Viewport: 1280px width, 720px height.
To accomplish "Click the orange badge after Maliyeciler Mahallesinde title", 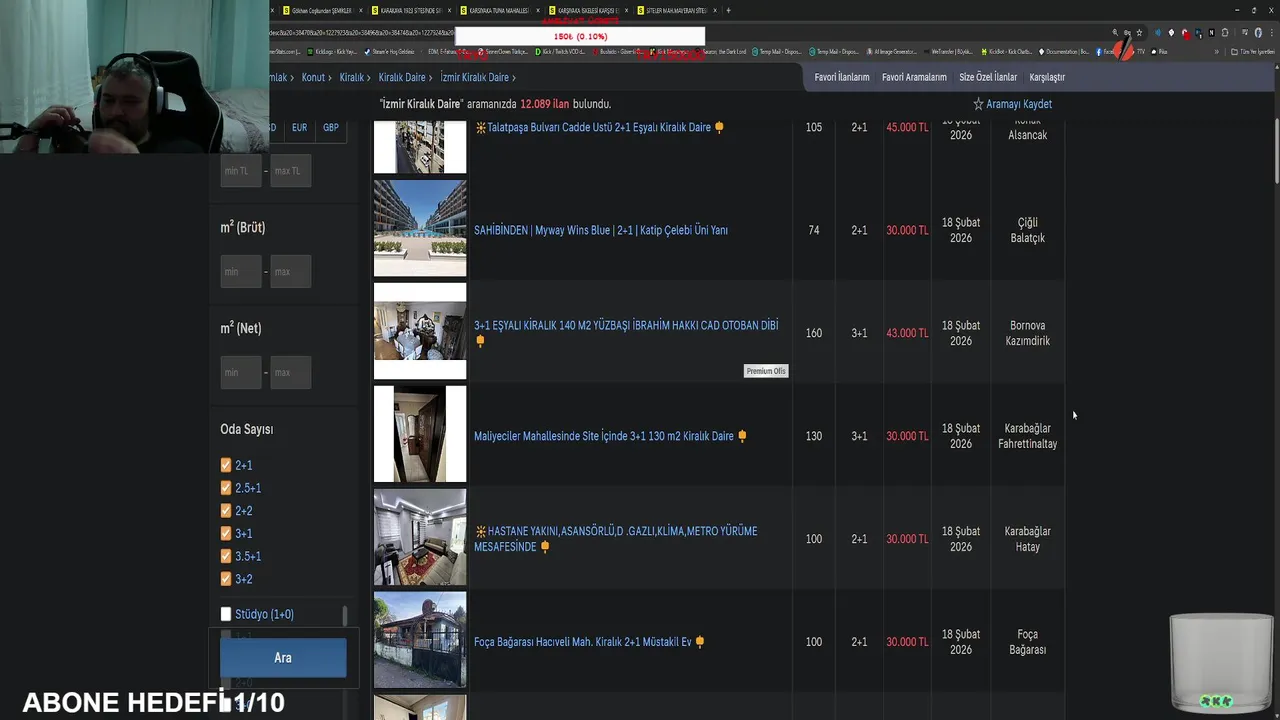I will pyautogui.click(x=742, y=436).
